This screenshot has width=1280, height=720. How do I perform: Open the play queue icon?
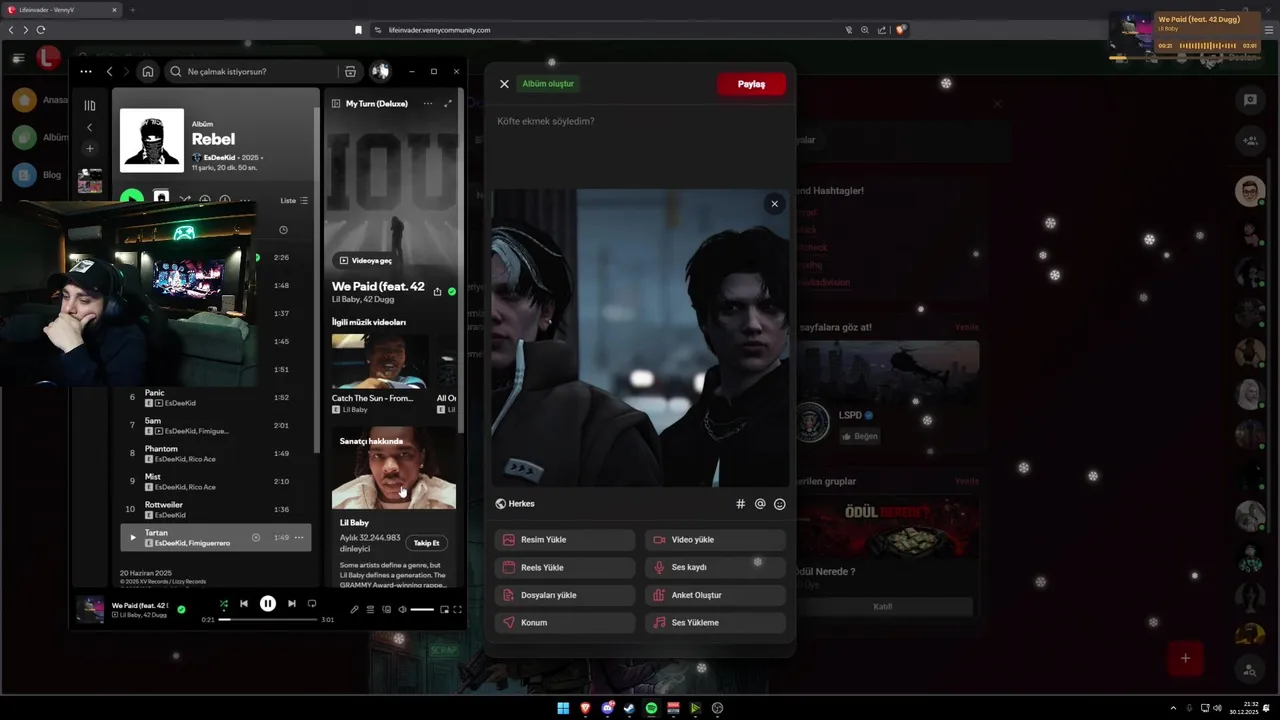[370, 610]
